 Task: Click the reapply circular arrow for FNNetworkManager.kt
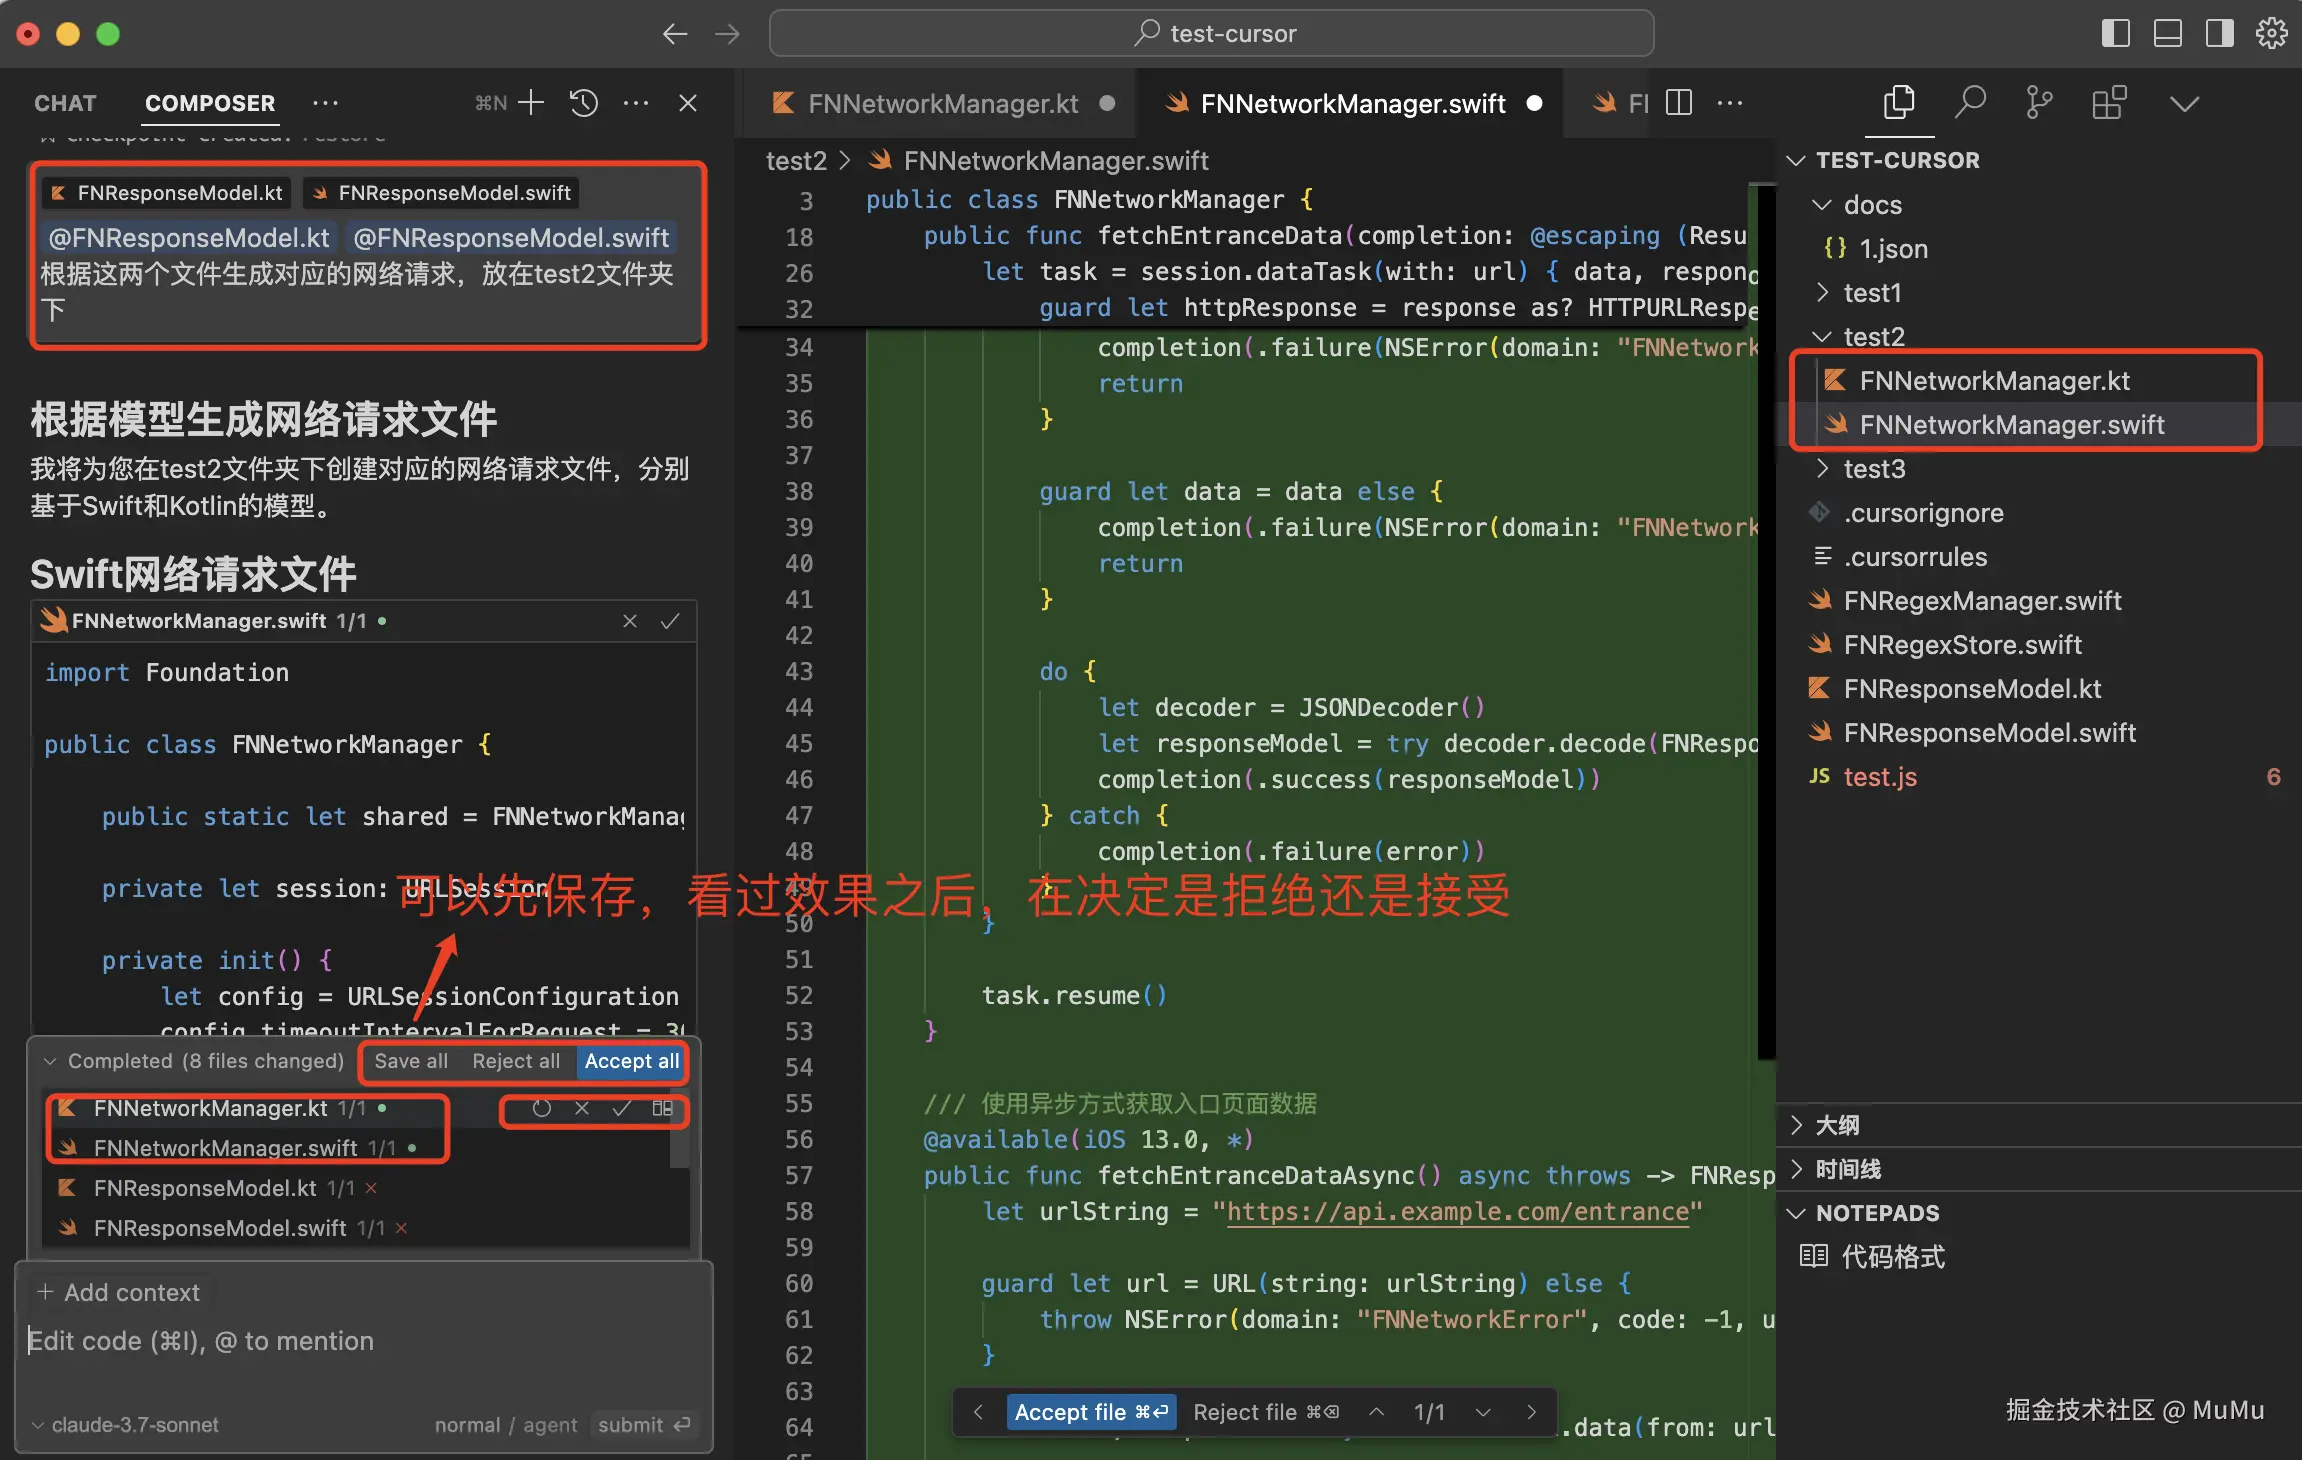[x=541, y=1108]
